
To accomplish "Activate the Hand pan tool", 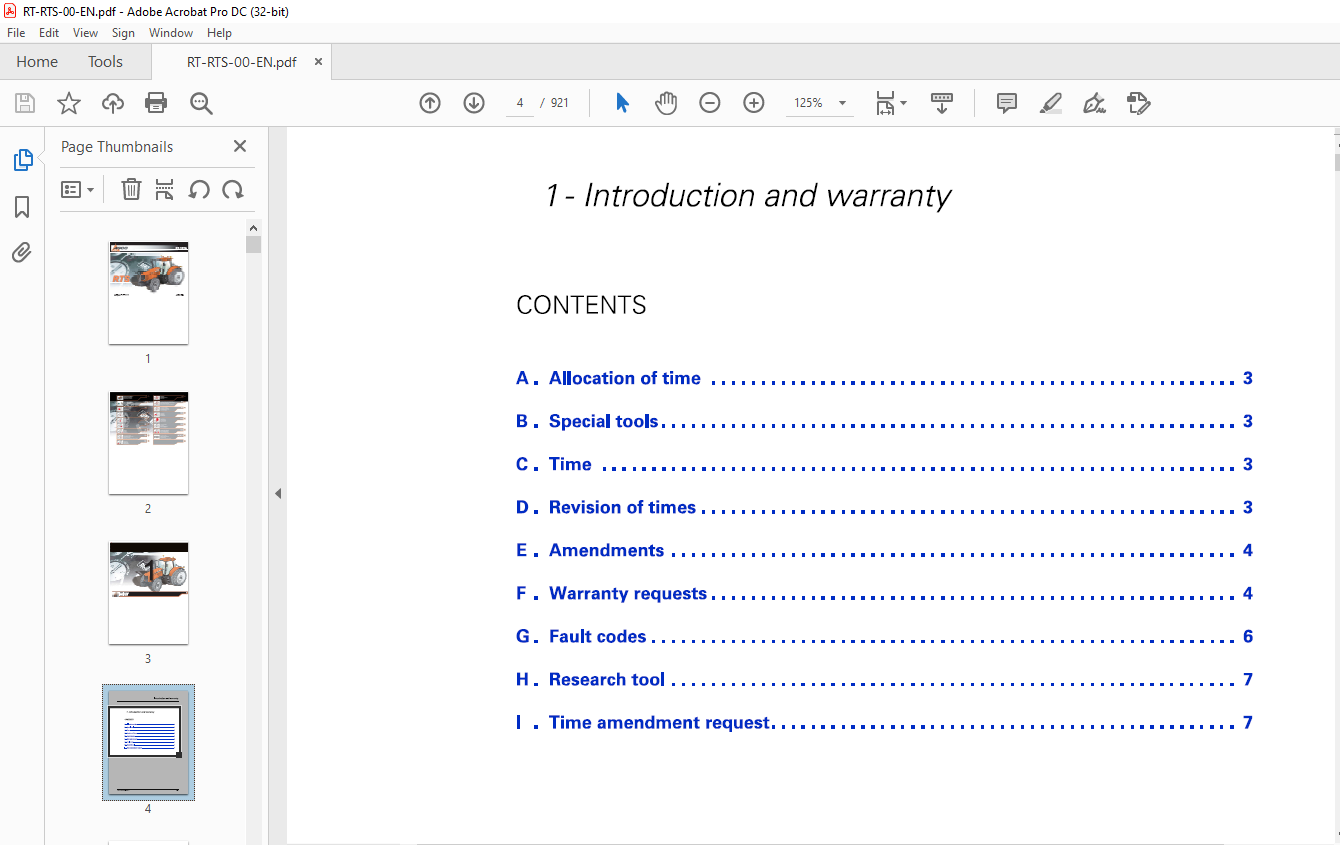I will click(x=666, y=103).
